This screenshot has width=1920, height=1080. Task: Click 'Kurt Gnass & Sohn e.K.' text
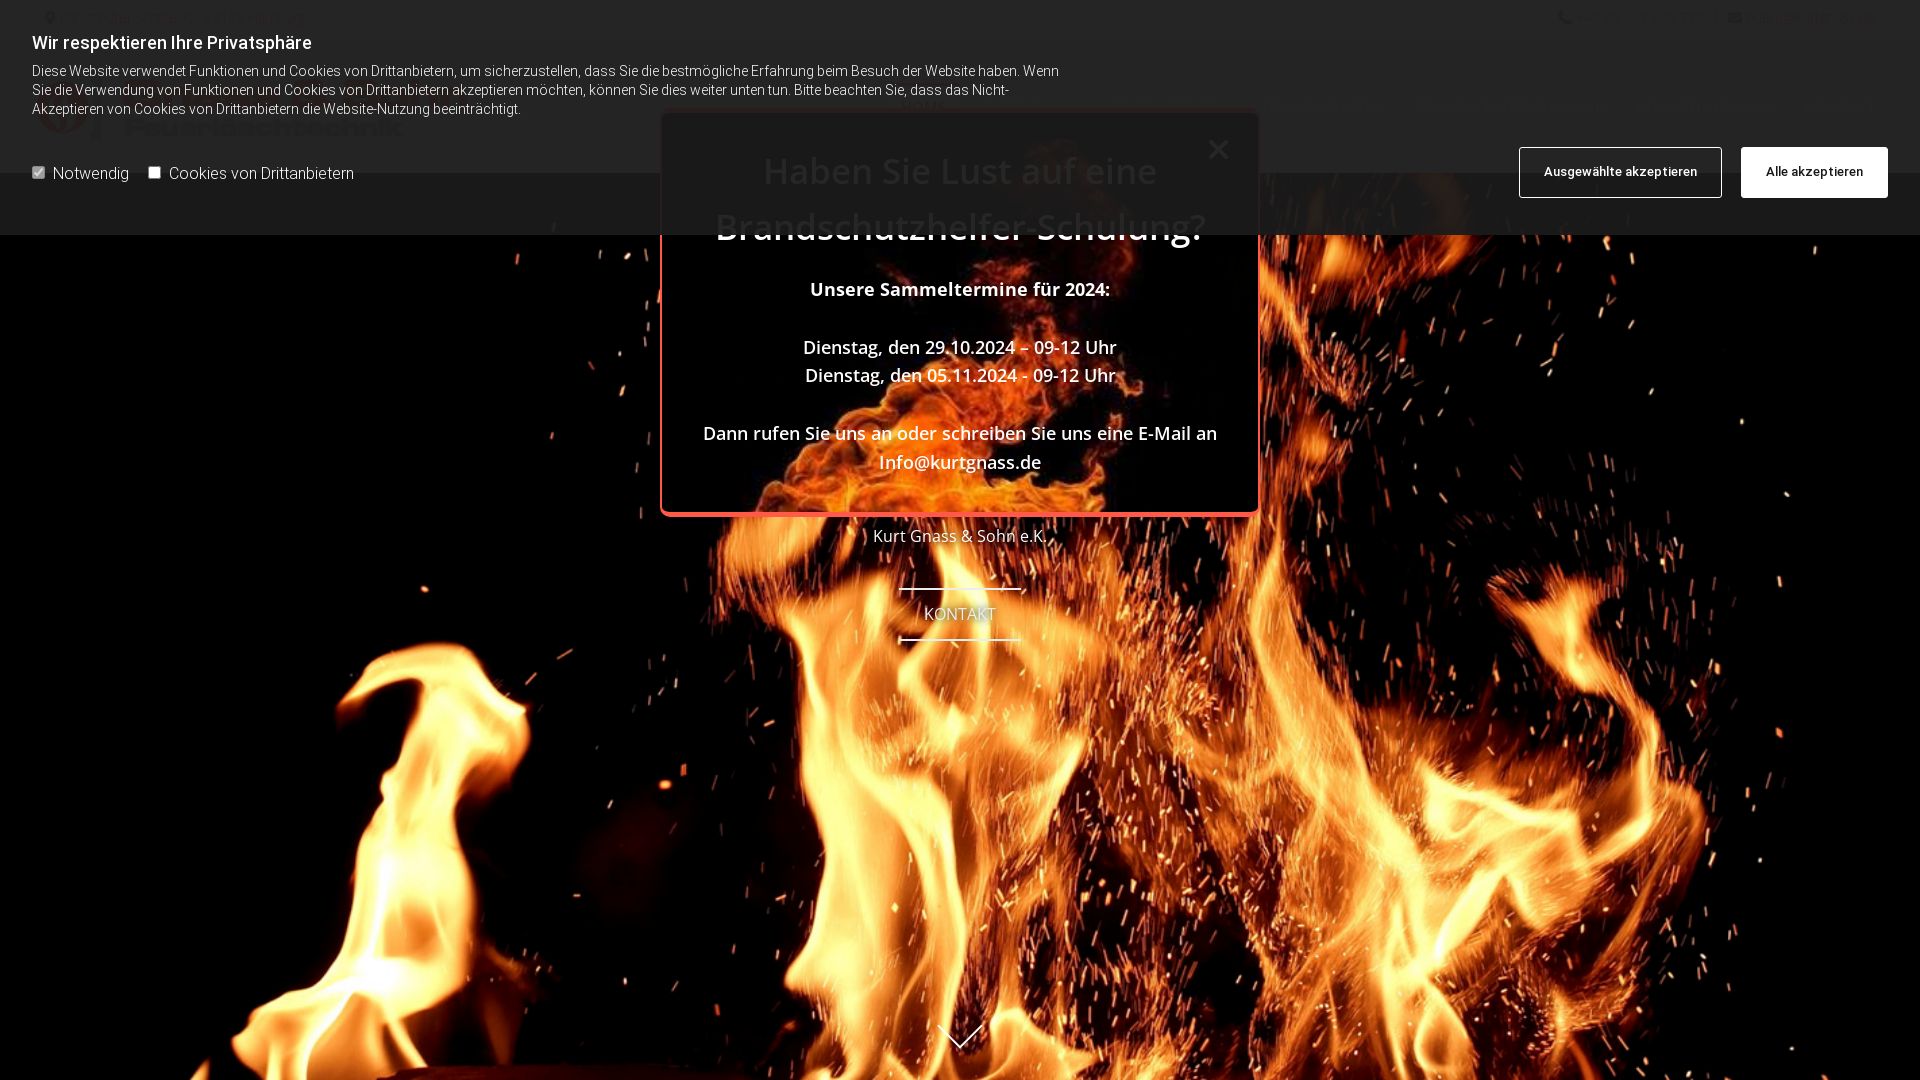click(960, 536)
